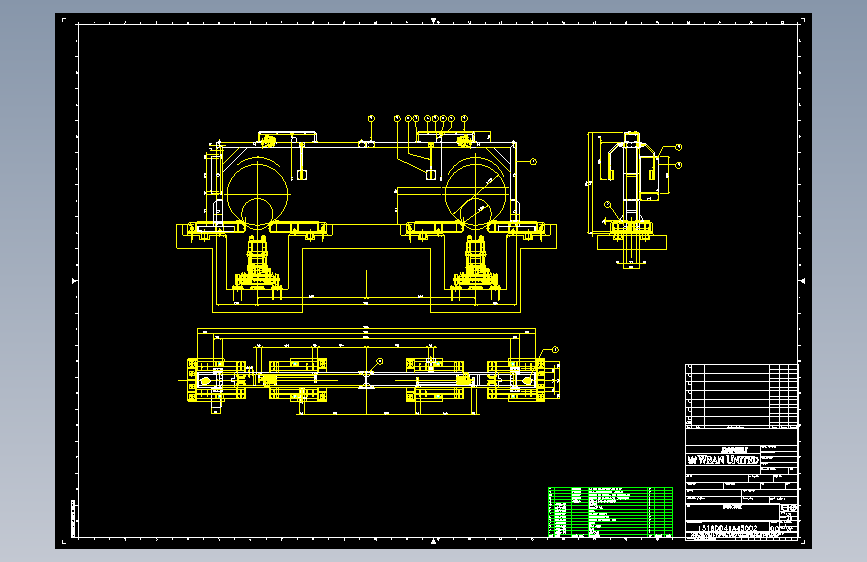Click the green parts list table
Viewport: 867px width, 562px height.
pyautogui.click(x=610, y=512)
